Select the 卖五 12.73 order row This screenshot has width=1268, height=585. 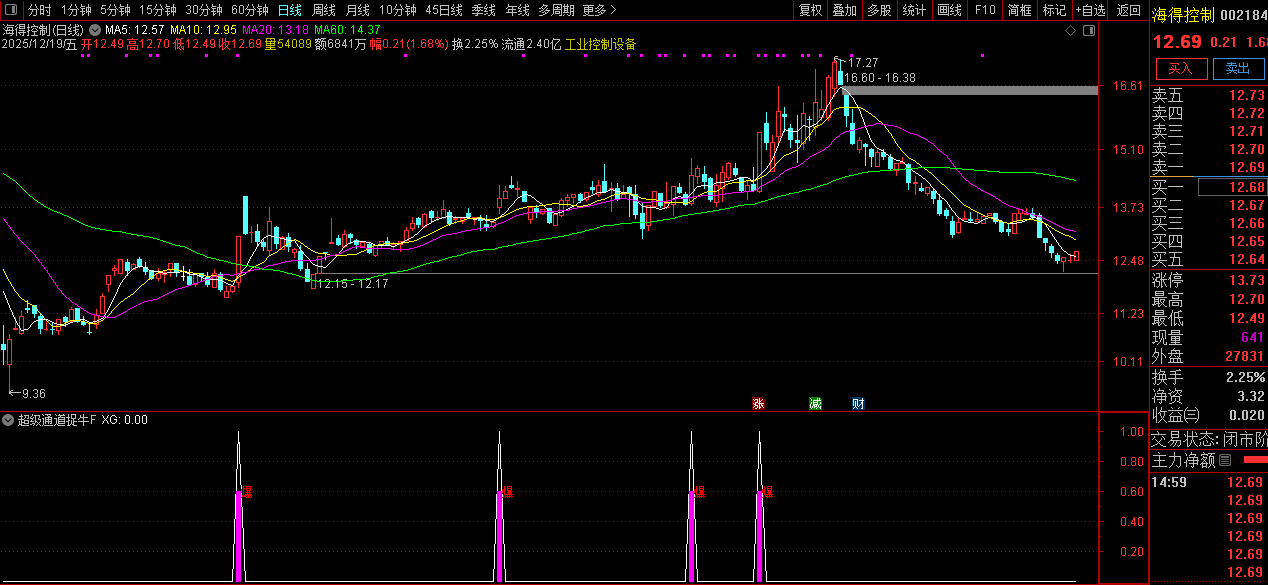[x=1208, y=96]
